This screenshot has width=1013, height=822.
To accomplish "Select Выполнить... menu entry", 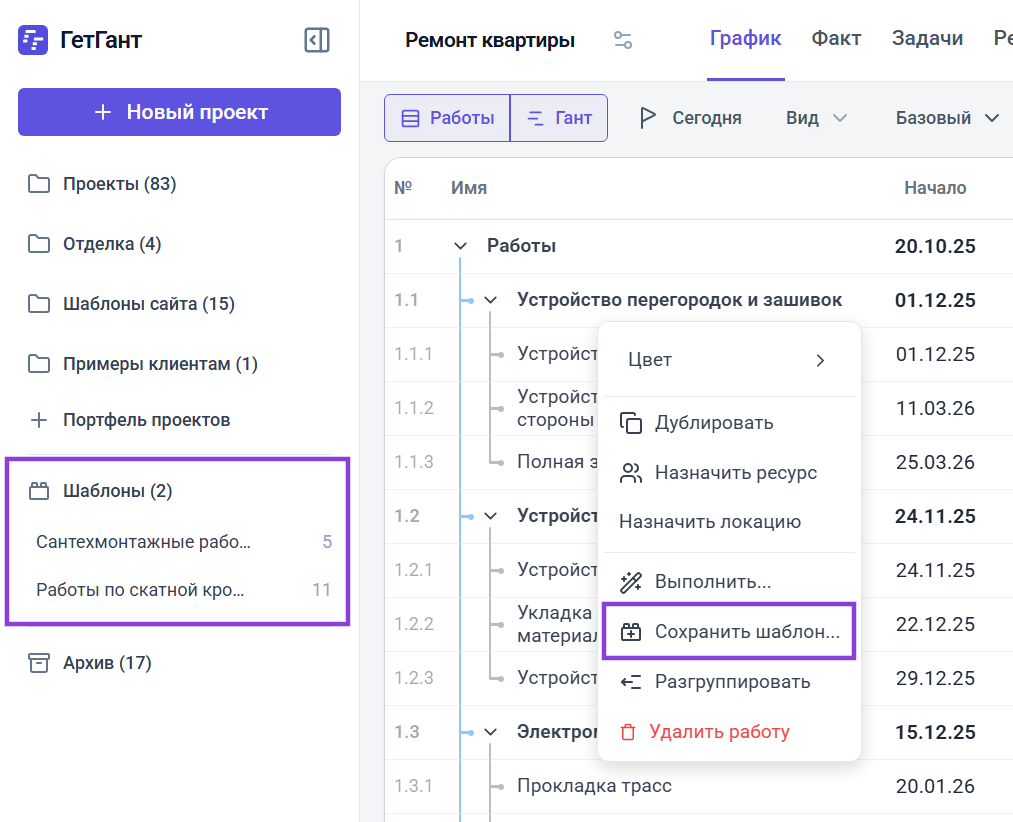I will click(x=729, y=582).
